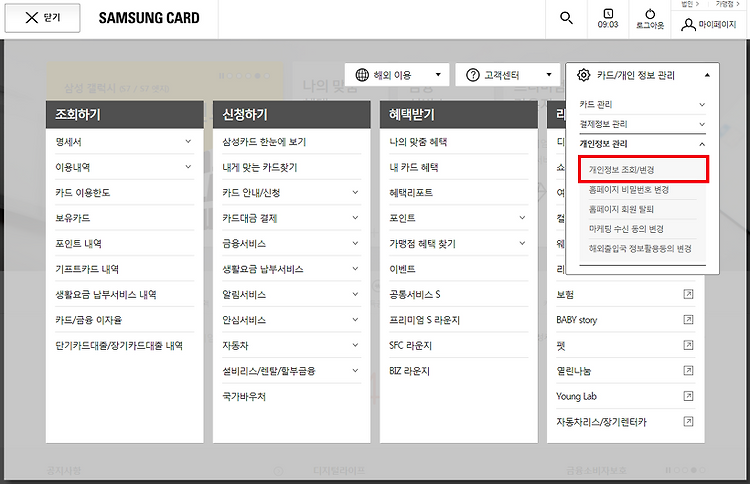Click the question mark icon for 고객센터

[473, 75]
